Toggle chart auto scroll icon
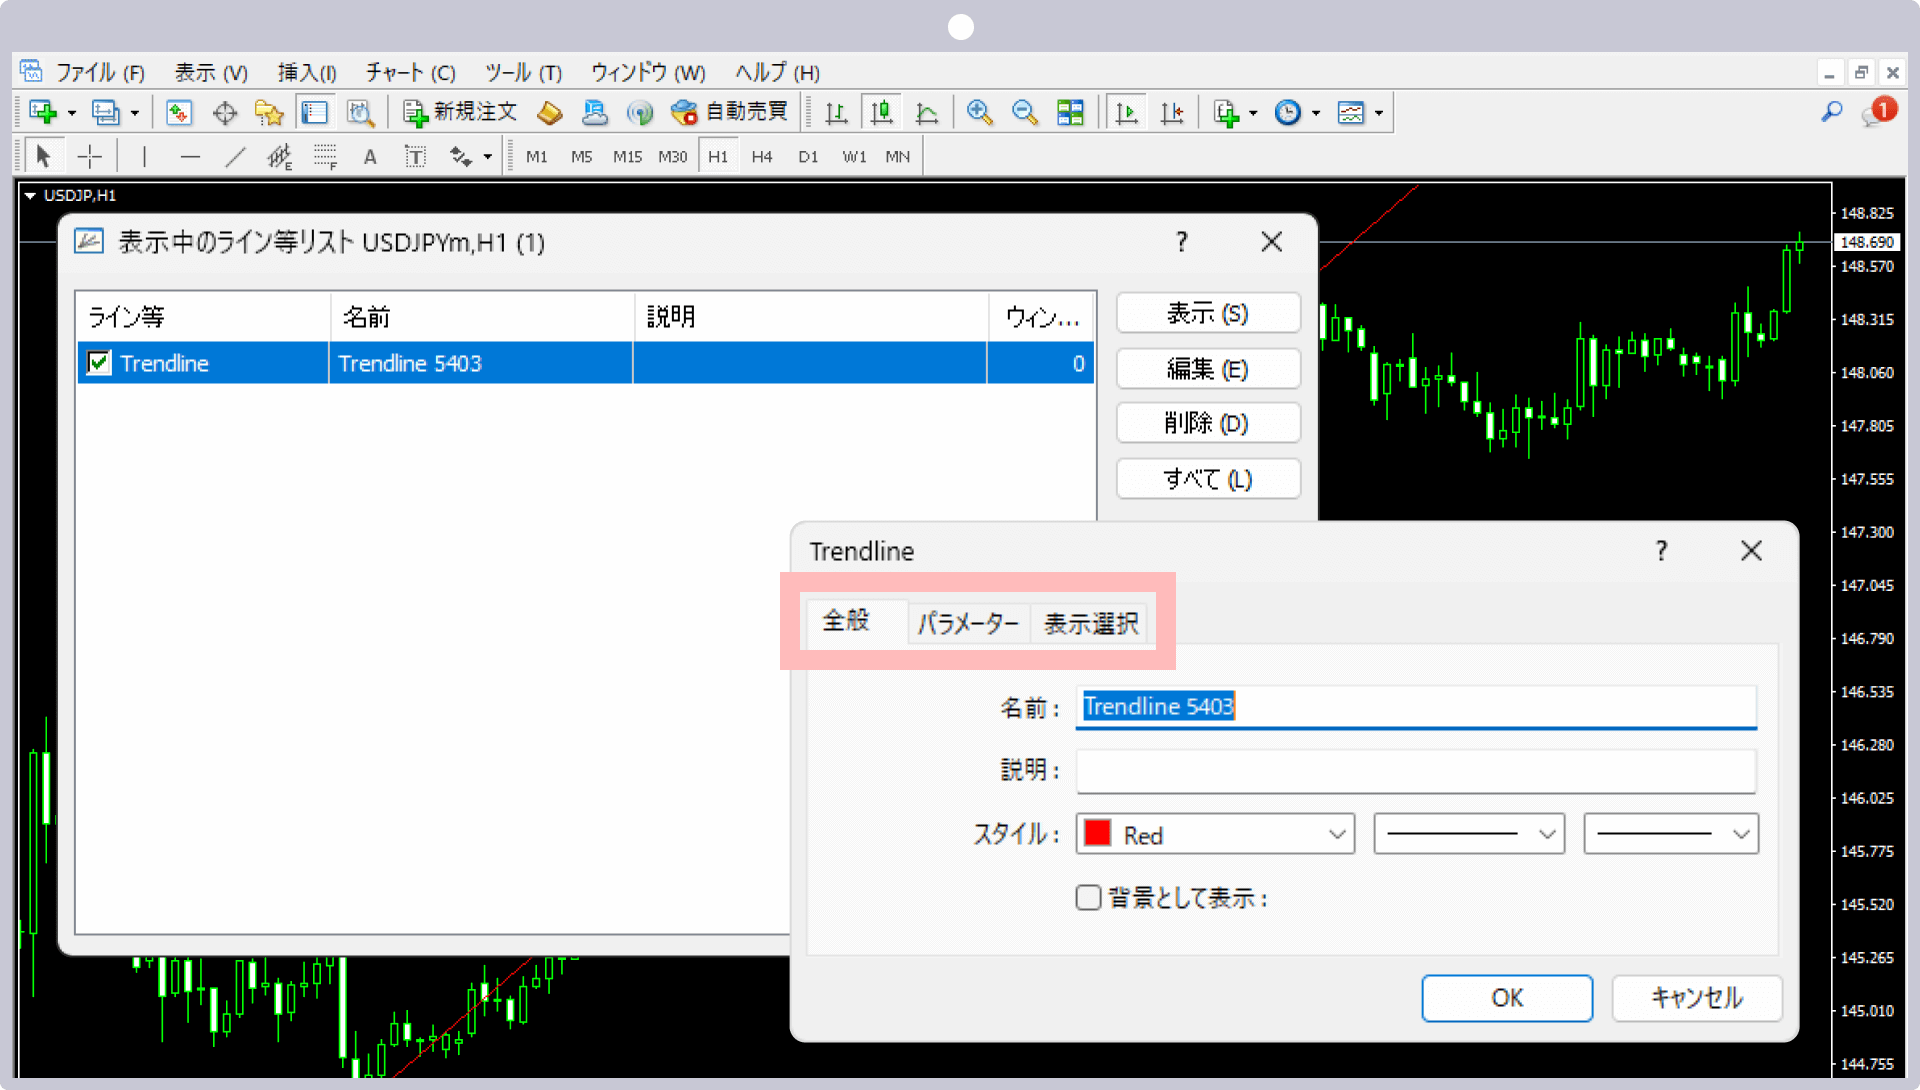Viewport: 1920px width, 1090px height. point(1127,113)
